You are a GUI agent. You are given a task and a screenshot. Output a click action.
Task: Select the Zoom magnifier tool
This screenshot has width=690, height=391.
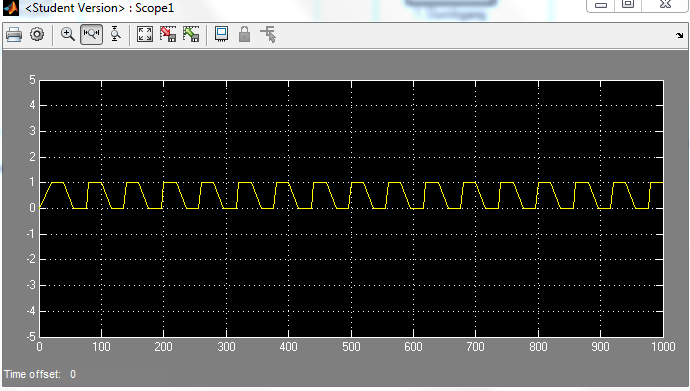[x=68, y=34]
